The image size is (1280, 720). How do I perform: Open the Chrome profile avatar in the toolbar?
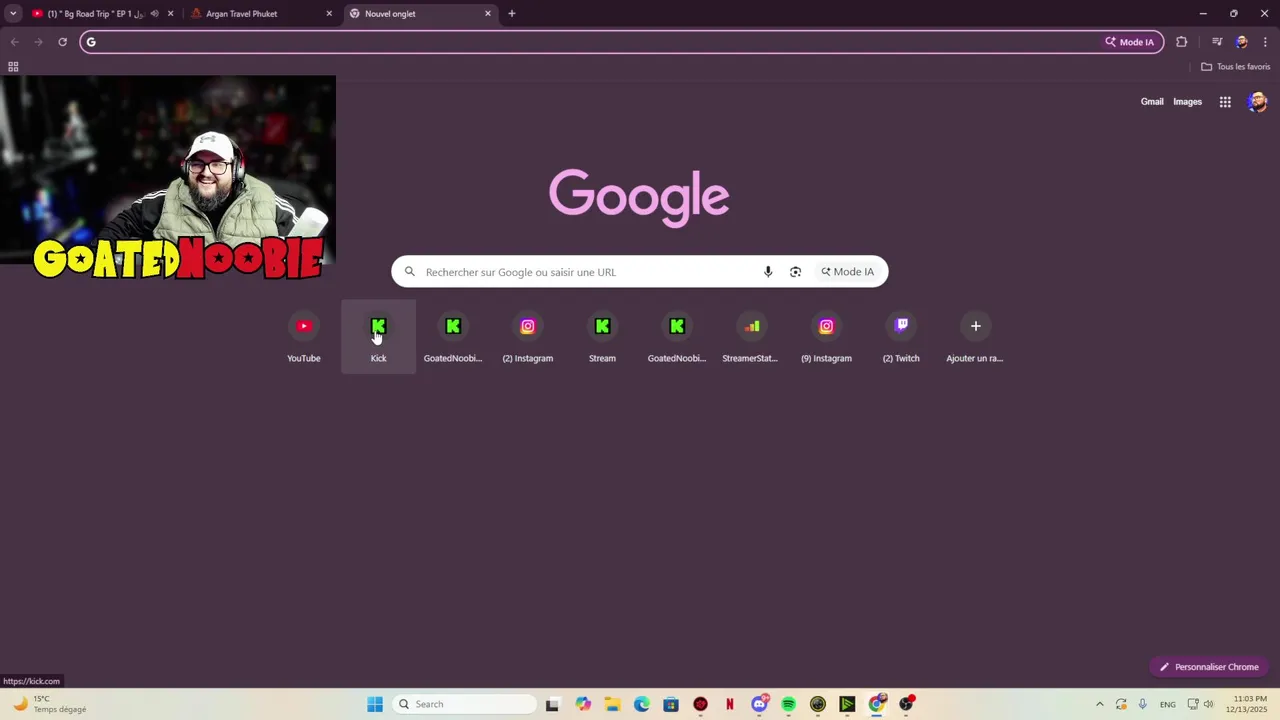[1241, 42]
